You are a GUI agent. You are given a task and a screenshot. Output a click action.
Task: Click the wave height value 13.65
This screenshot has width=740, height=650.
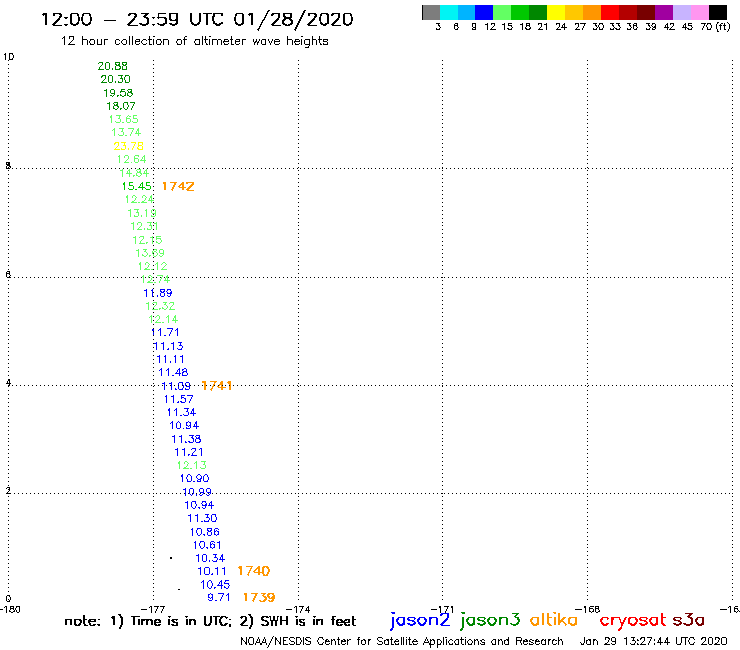click(123, 119)
